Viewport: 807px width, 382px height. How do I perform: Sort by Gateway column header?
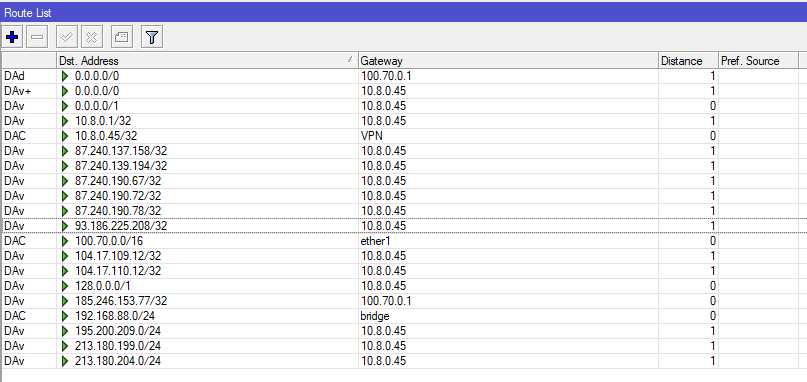(508, 61)
